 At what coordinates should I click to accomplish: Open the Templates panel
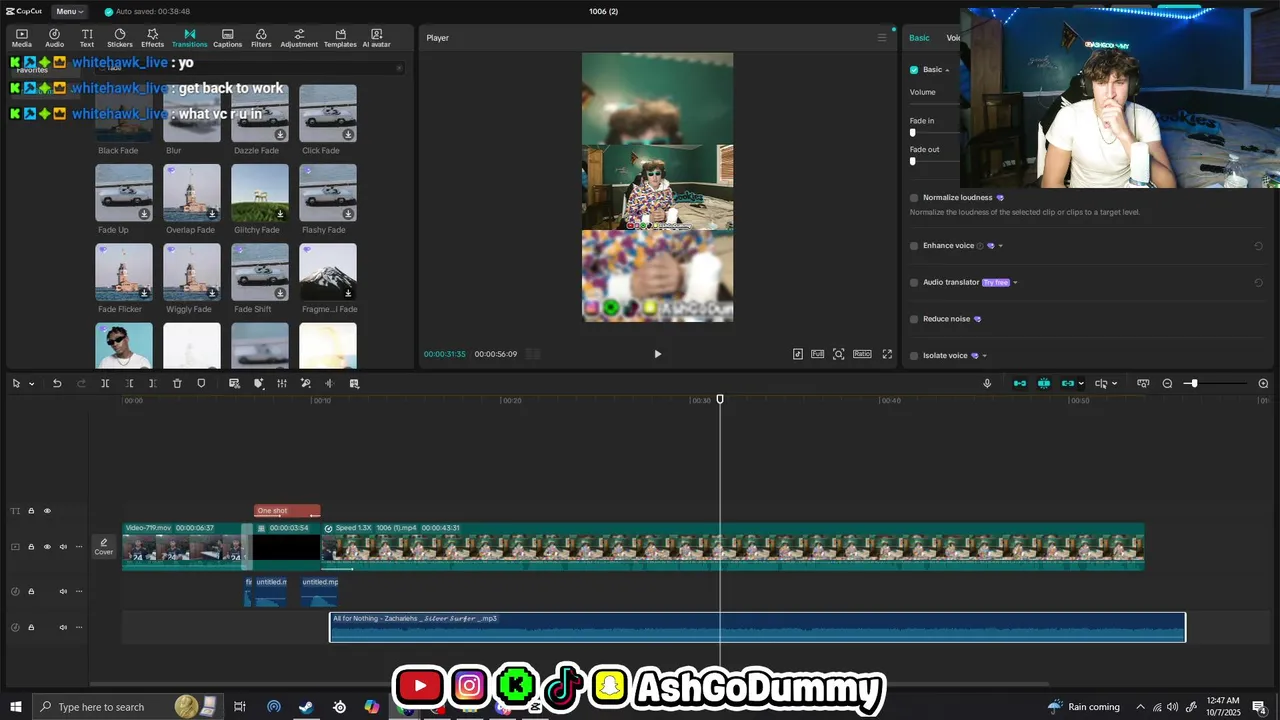[340, 38]
